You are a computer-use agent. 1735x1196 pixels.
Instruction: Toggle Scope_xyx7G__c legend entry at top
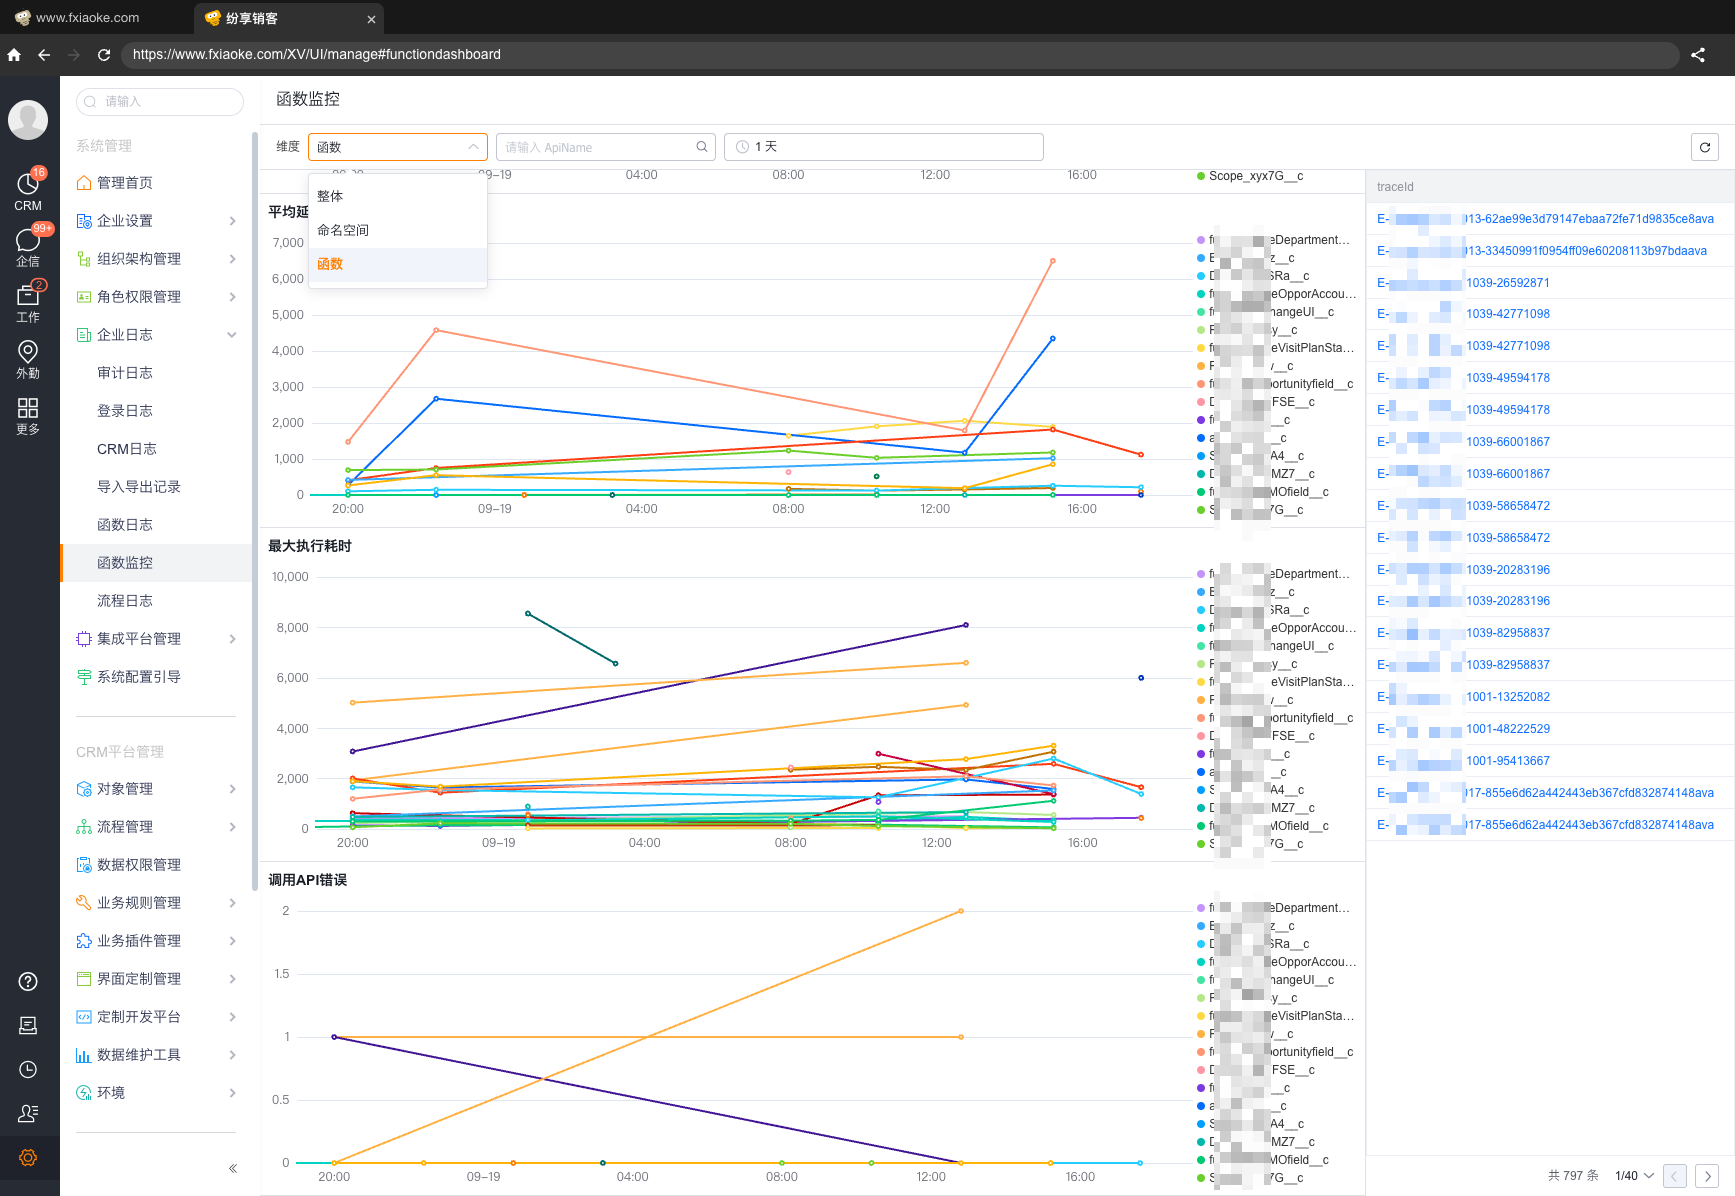[1250, 176]
